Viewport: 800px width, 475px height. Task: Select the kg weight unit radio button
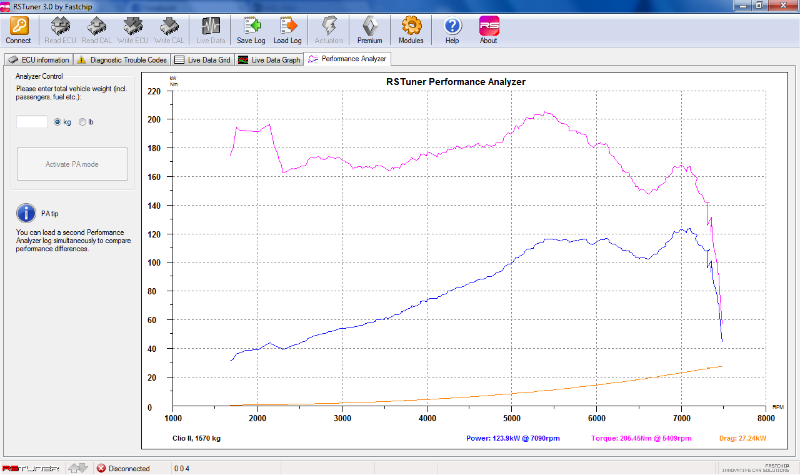[x=57, y=122]
